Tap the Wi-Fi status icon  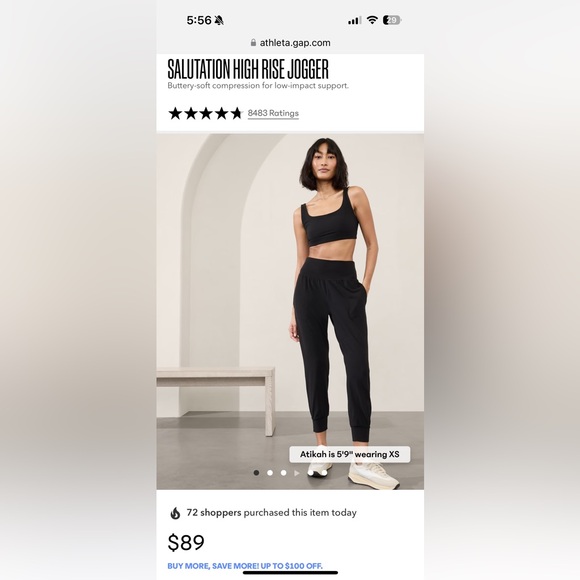[x=372, y=20]
